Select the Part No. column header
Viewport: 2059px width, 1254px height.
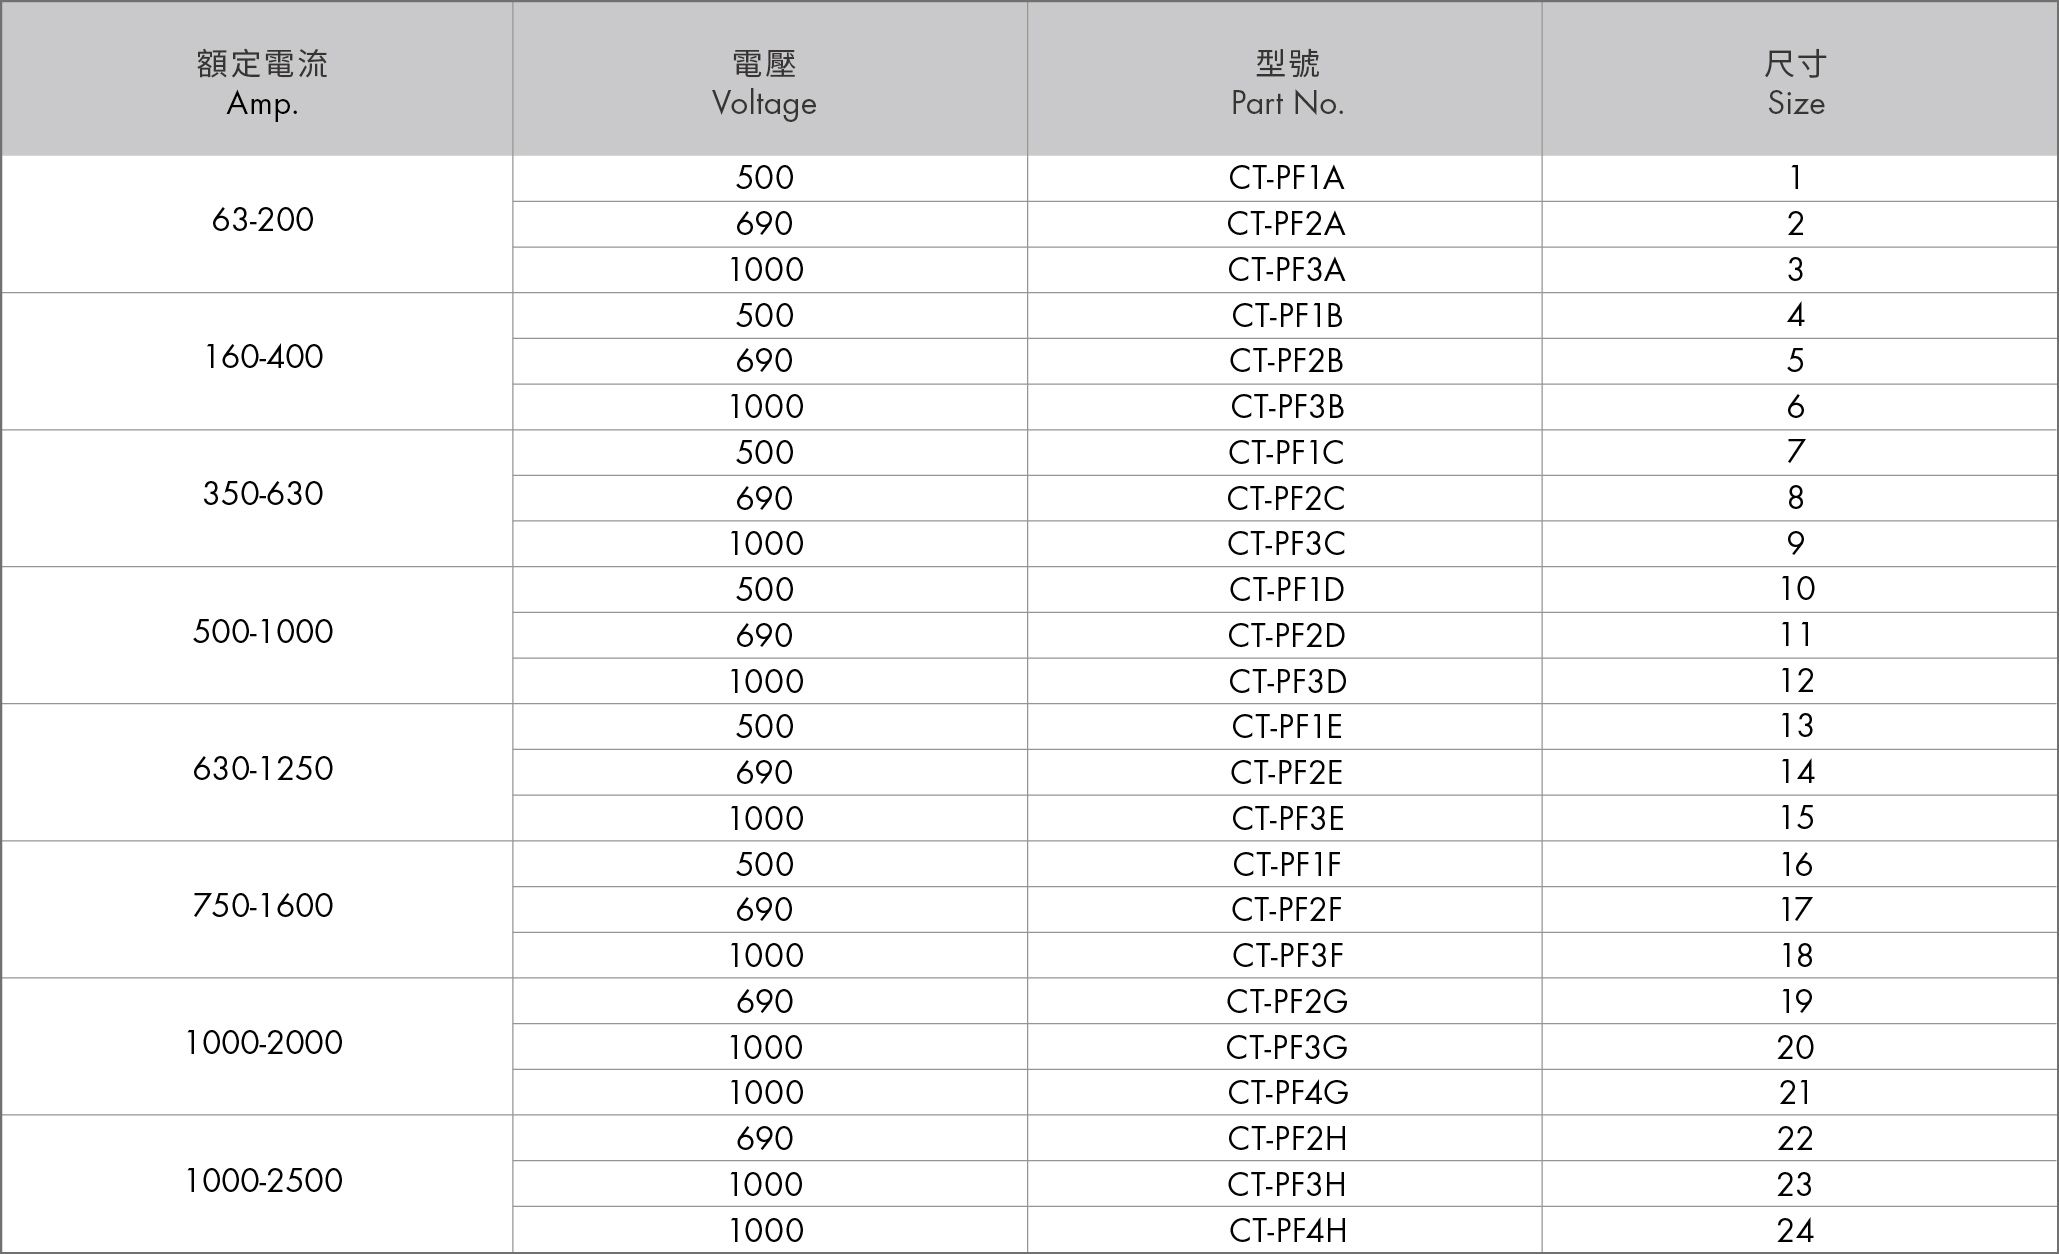click(1285, 79)
